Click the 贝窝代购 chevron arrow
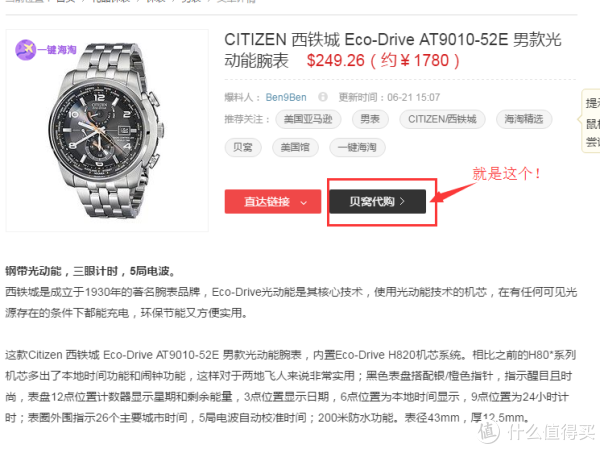 click(402, 201)
